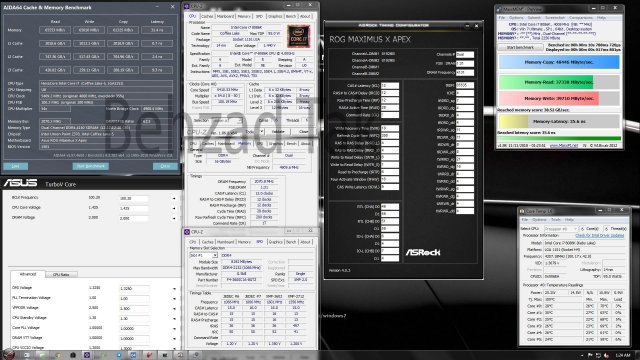Open the CPU Standby Voltage arrow
The width and height of the screenshot is (640, 360).
tap(174, 319)
